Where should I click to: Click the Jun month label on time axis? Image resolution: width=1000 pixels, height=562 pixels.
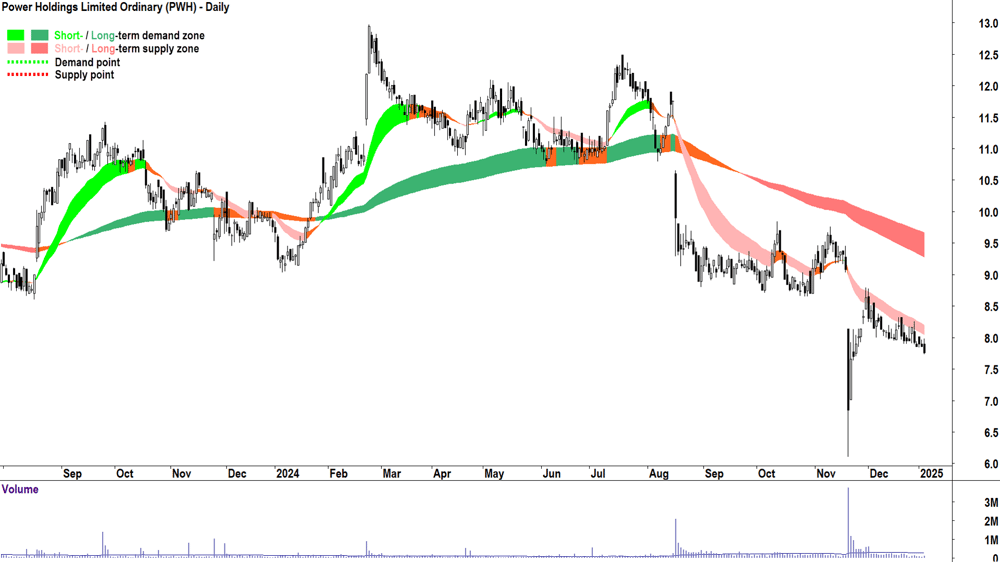coord(552,474)
